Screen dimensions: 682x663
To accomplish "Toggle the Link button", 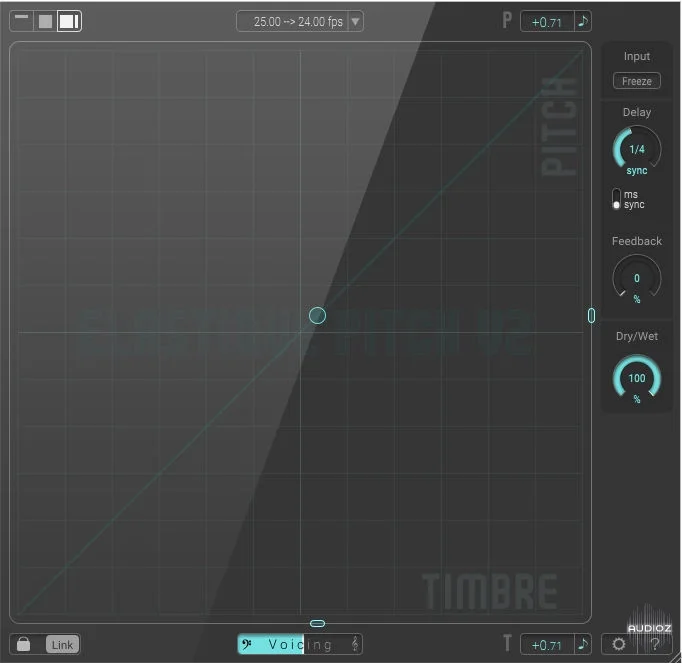I will click(62, 645).
